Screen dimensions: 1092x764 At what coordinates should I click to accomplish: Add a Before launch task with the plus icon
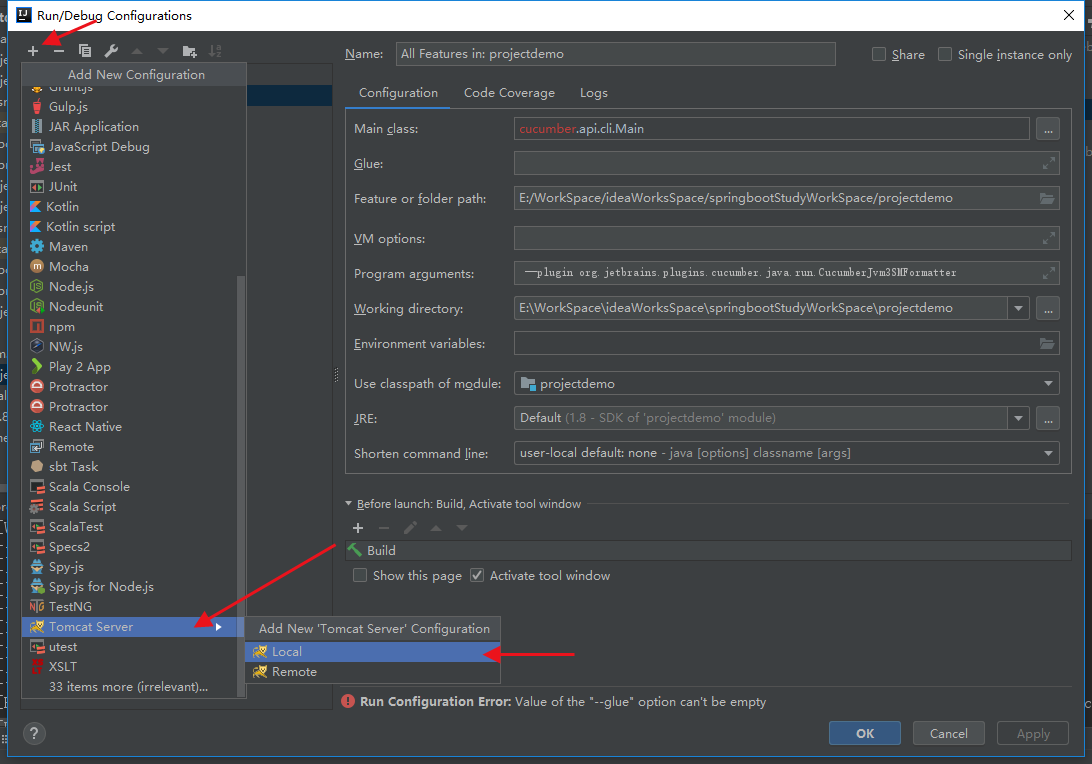pos(358,528)
